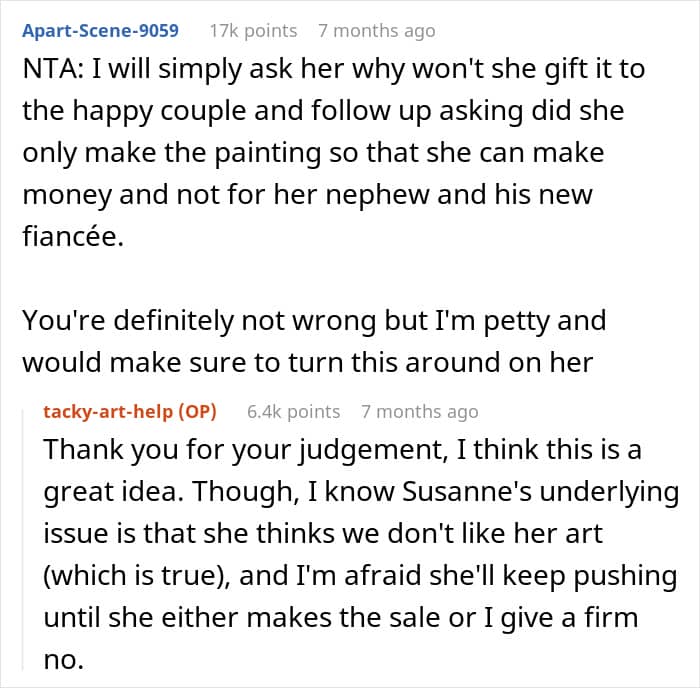
Task: Click the 6.4k points score label
Action: 293,412
